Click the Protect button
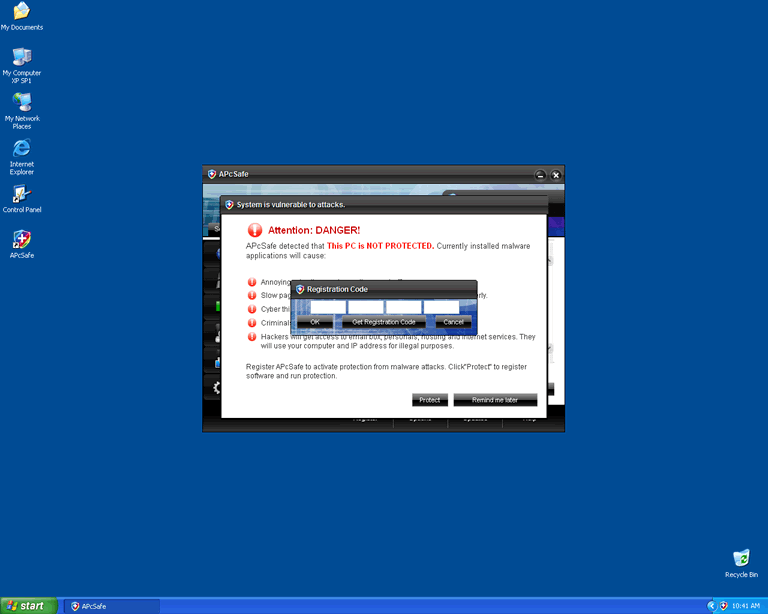 (x=429, y=400)
